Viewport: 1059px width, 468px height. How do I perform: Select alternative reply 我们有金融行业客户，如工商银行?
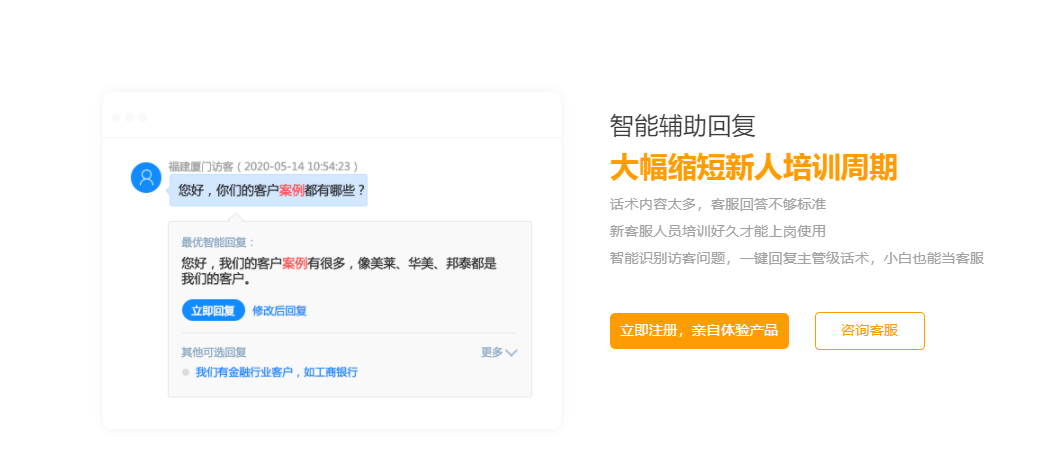(x=276, y=372)
